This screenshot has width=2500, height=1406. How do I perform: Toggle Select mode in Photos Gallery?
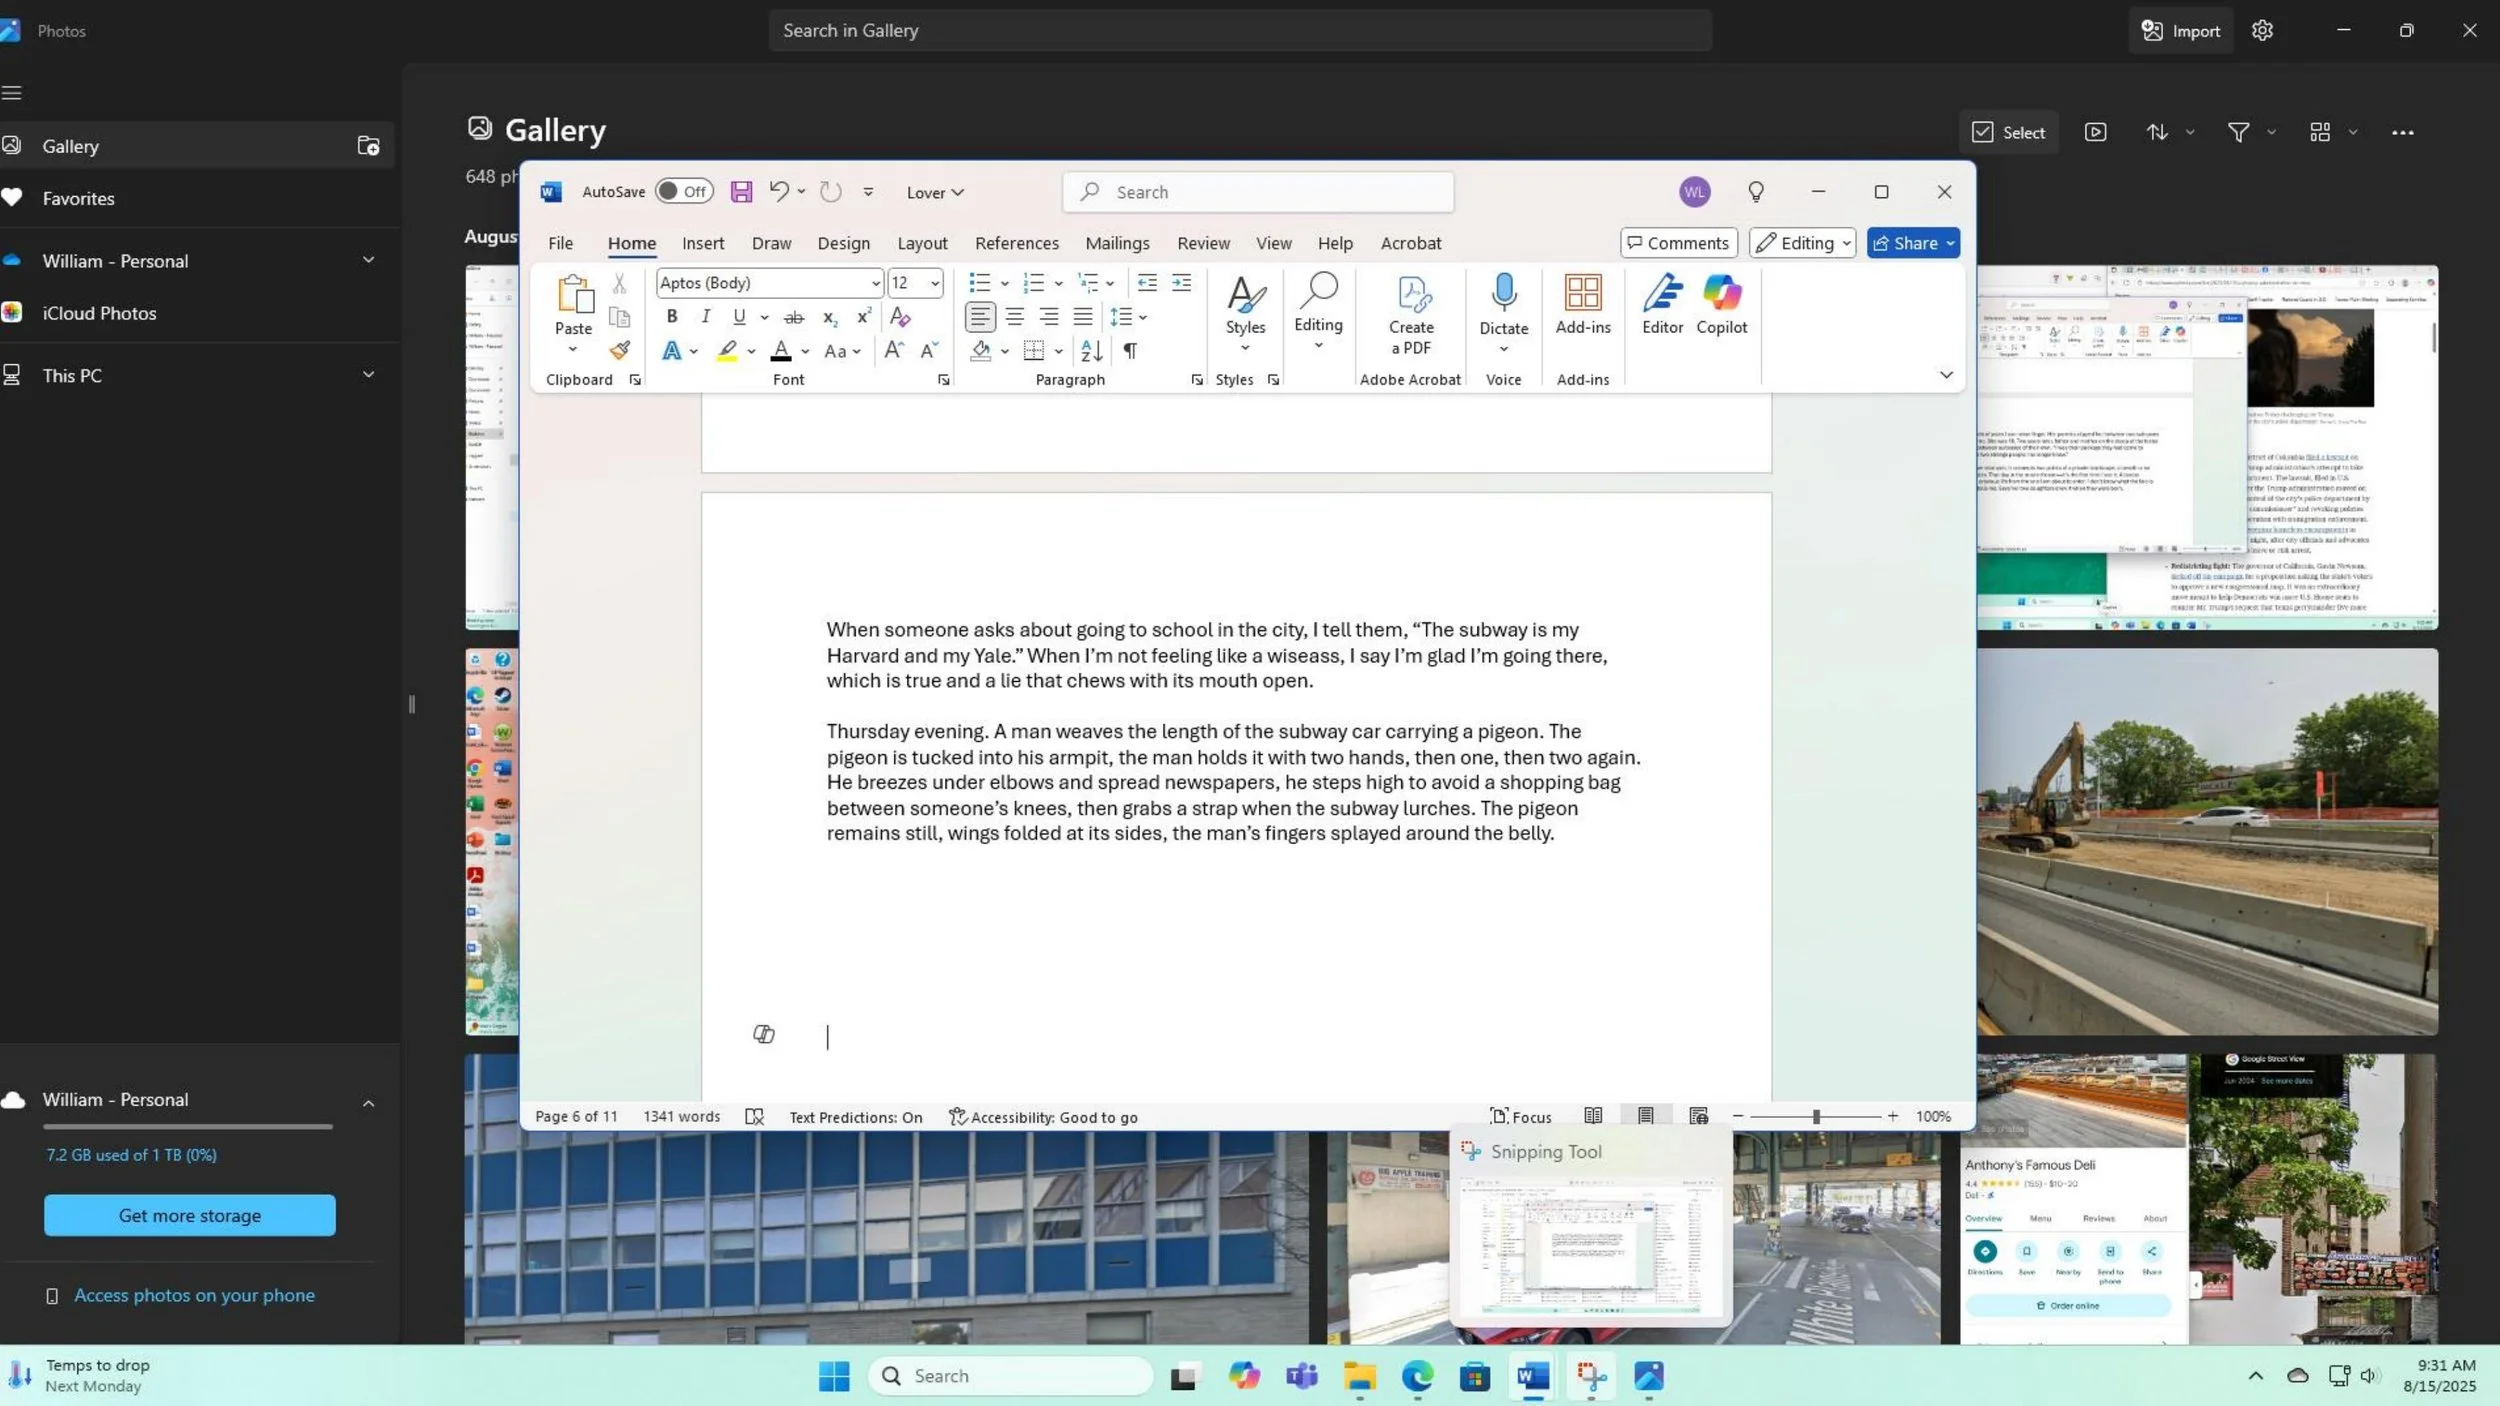(2008, 132)
